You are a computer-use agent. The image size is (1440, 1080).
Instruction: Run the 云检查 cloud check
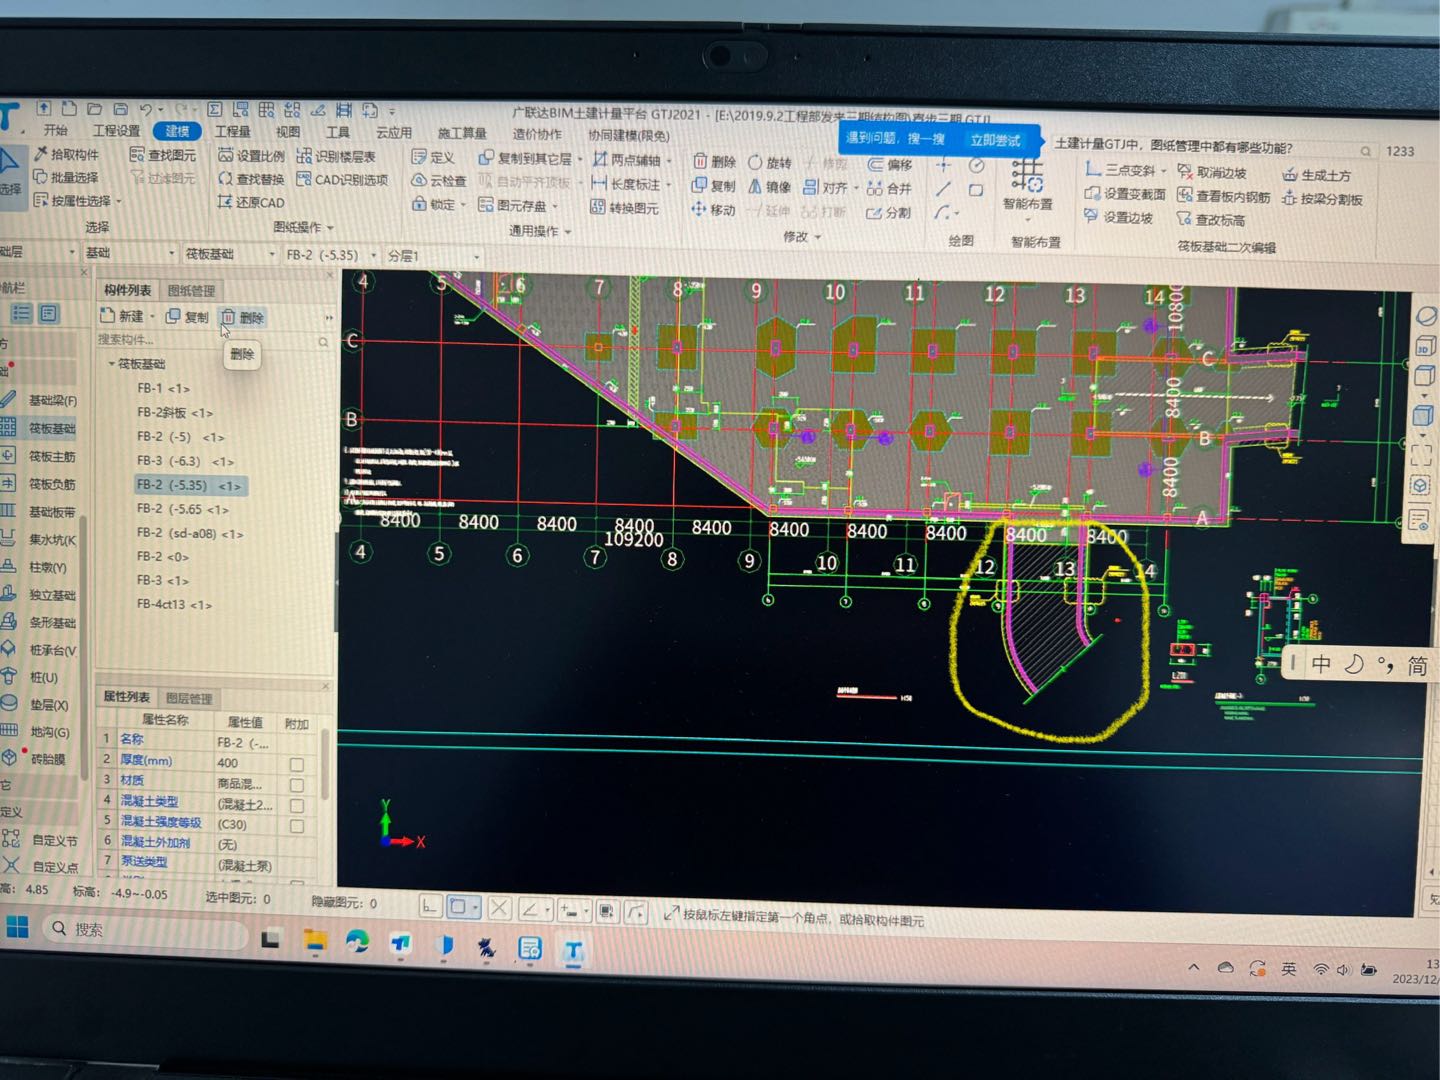[439, 181]
